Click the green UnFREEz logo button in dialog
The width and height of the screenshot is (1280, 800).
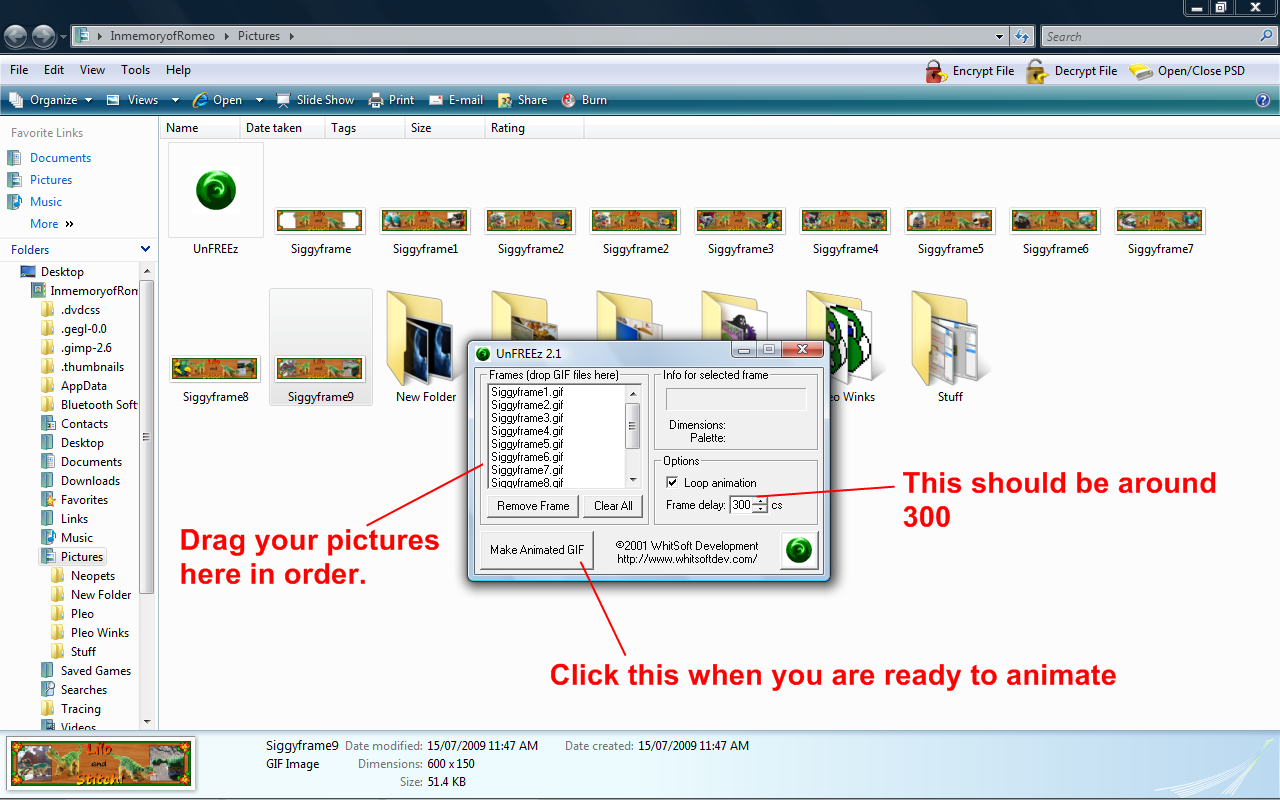coord(798,550)
